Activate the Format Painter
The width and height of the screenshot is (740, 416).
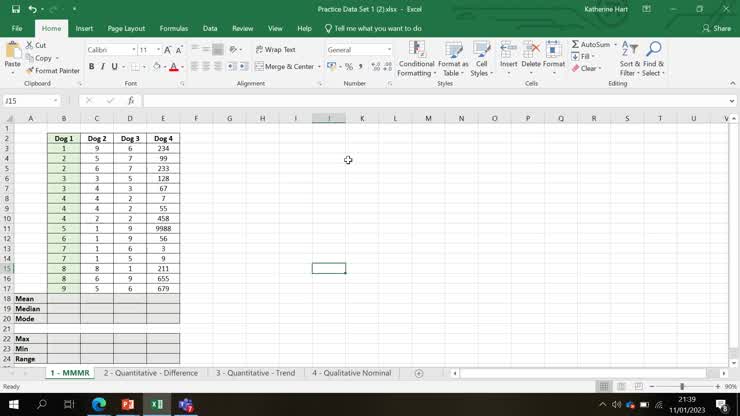click(x=52, y=71)
